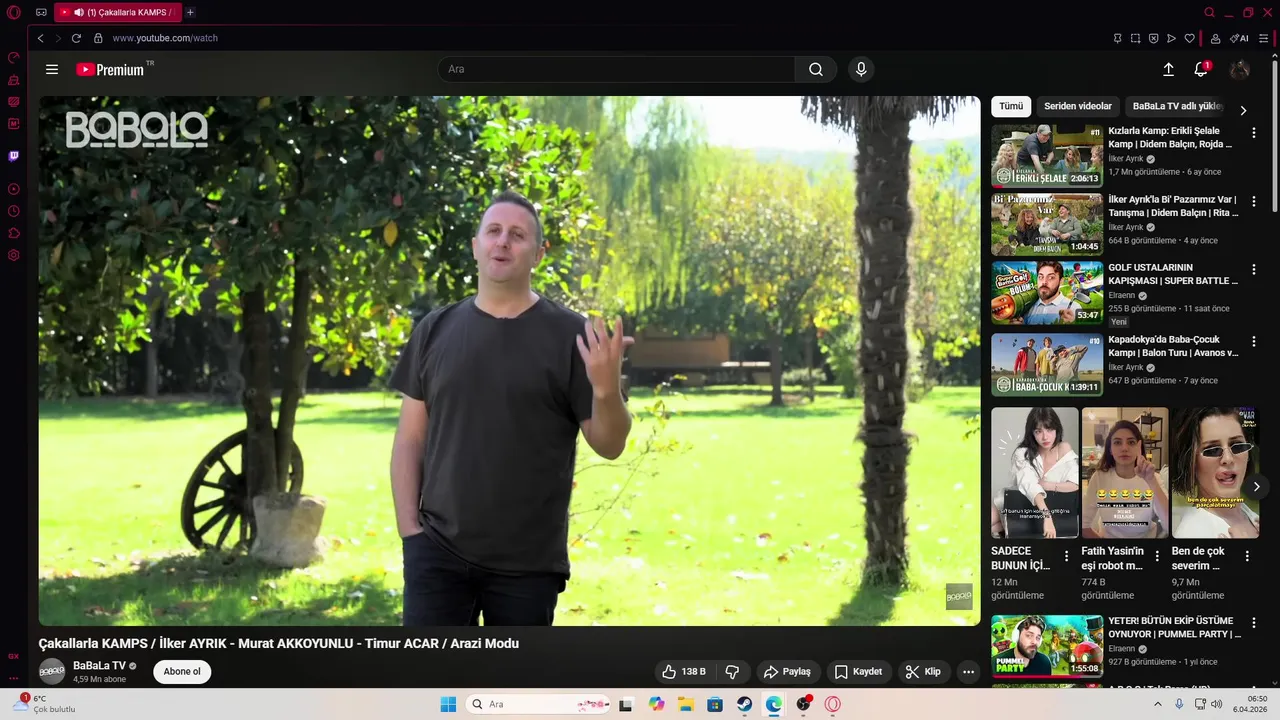Open taskbar volume speaker icon

point(1216,704)
